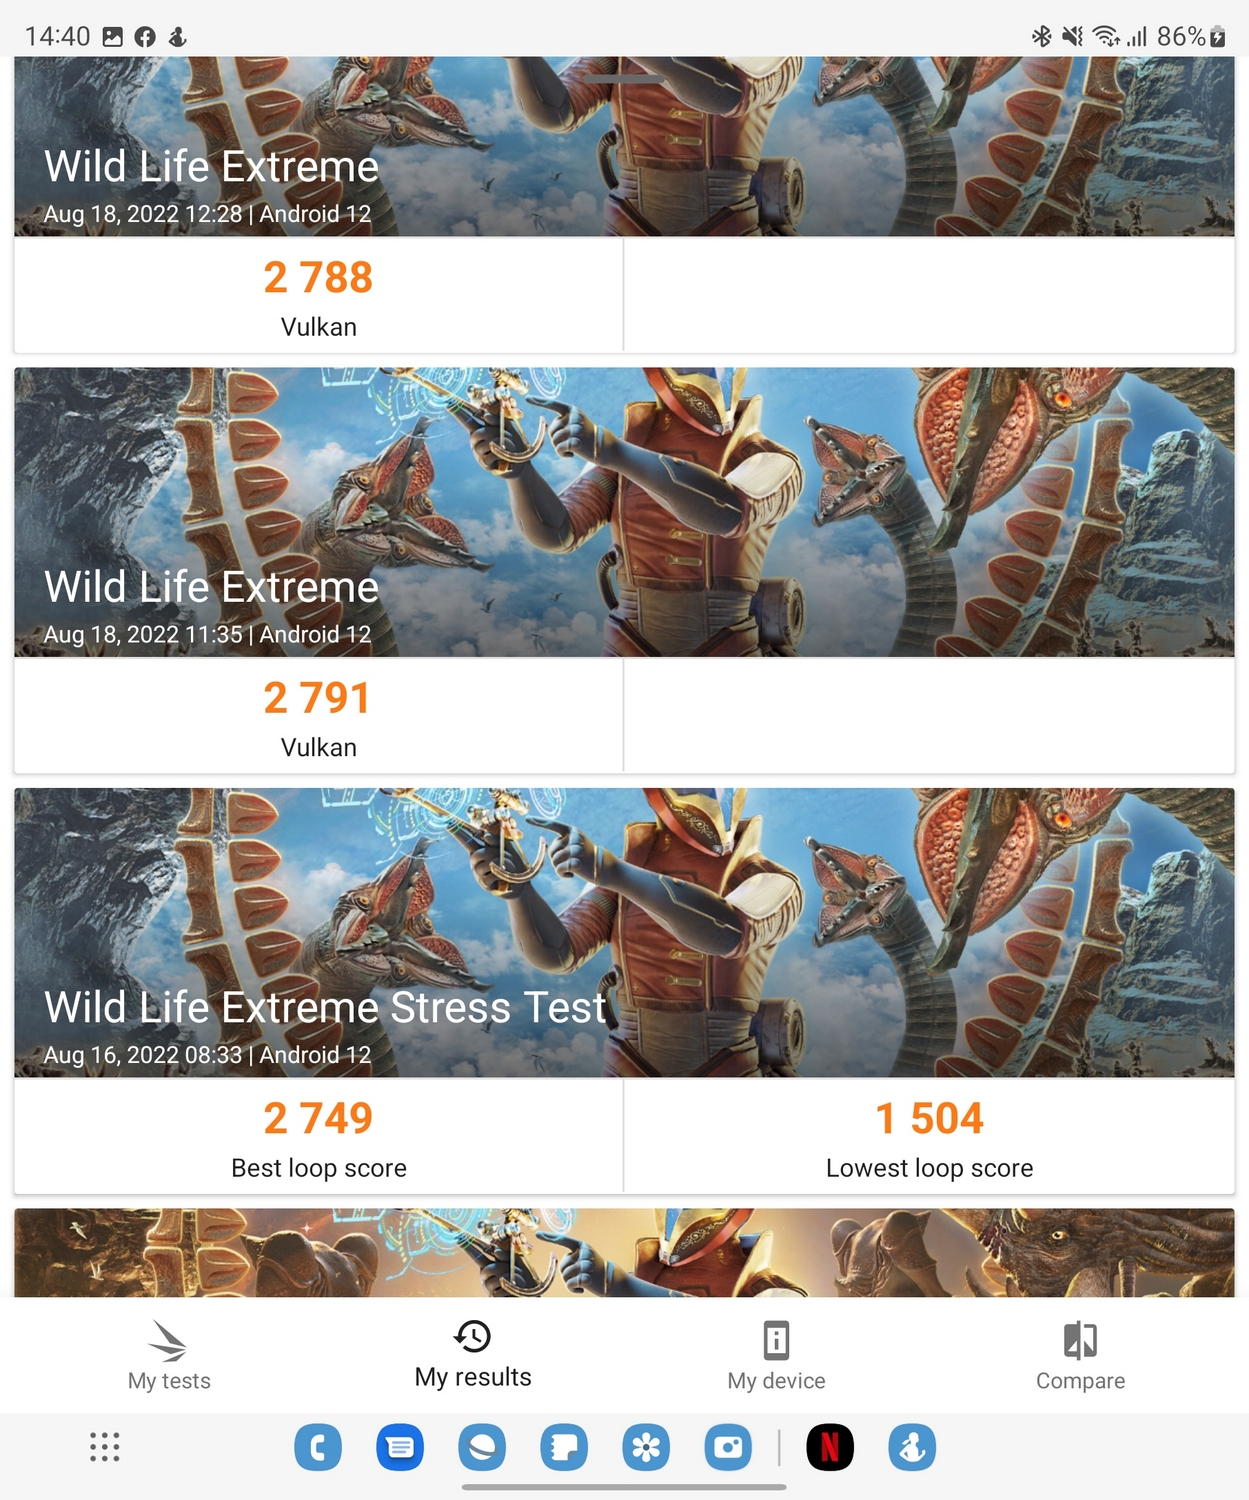Open the Gallery flower icon
Image resolution: width=1249 pixels, height=1500 pixels.
(x=646, y=1447)
